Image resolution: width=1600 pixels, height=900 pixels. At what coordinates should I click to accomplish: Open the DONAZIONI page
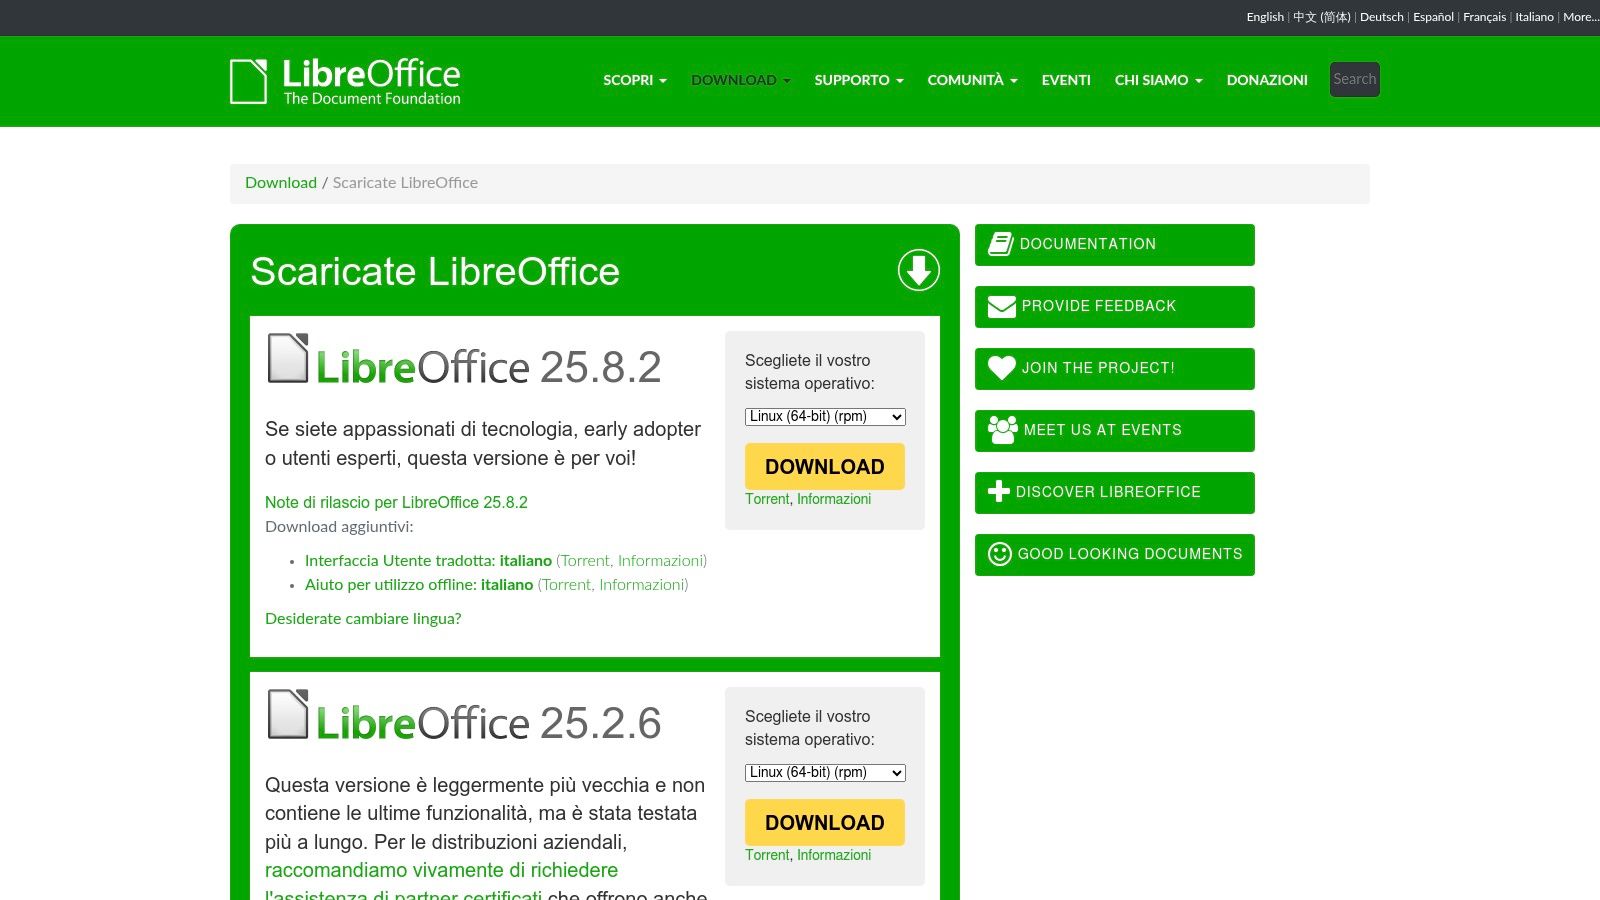click(1266, 80)
